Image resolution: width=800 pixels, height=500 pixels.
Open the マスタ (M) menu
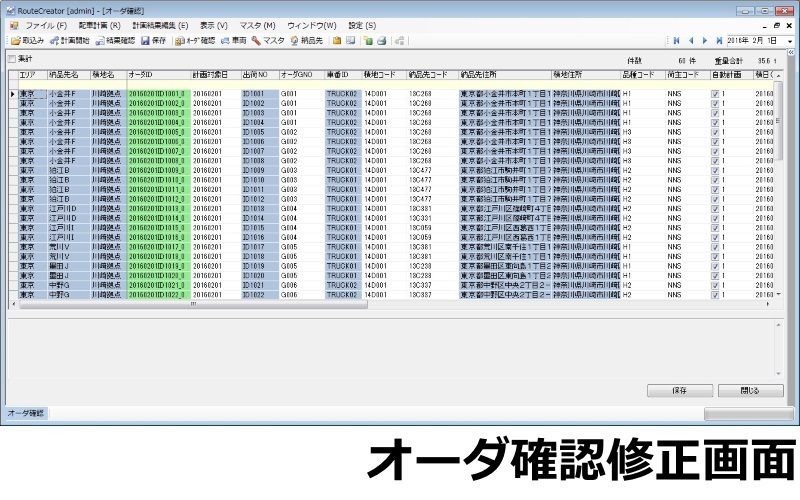[x=257, y=24]
